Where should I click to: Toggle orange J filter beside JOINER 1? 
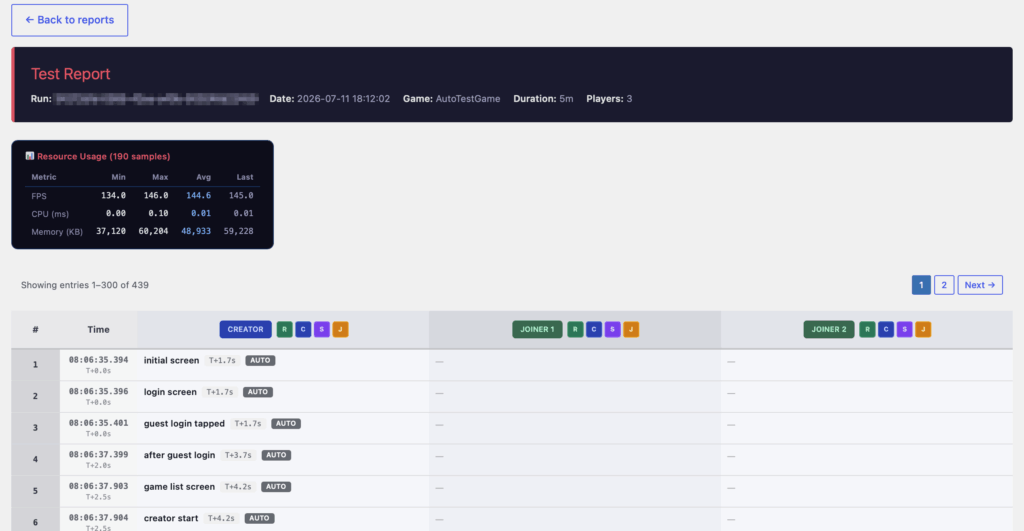[x=631, y=329]
